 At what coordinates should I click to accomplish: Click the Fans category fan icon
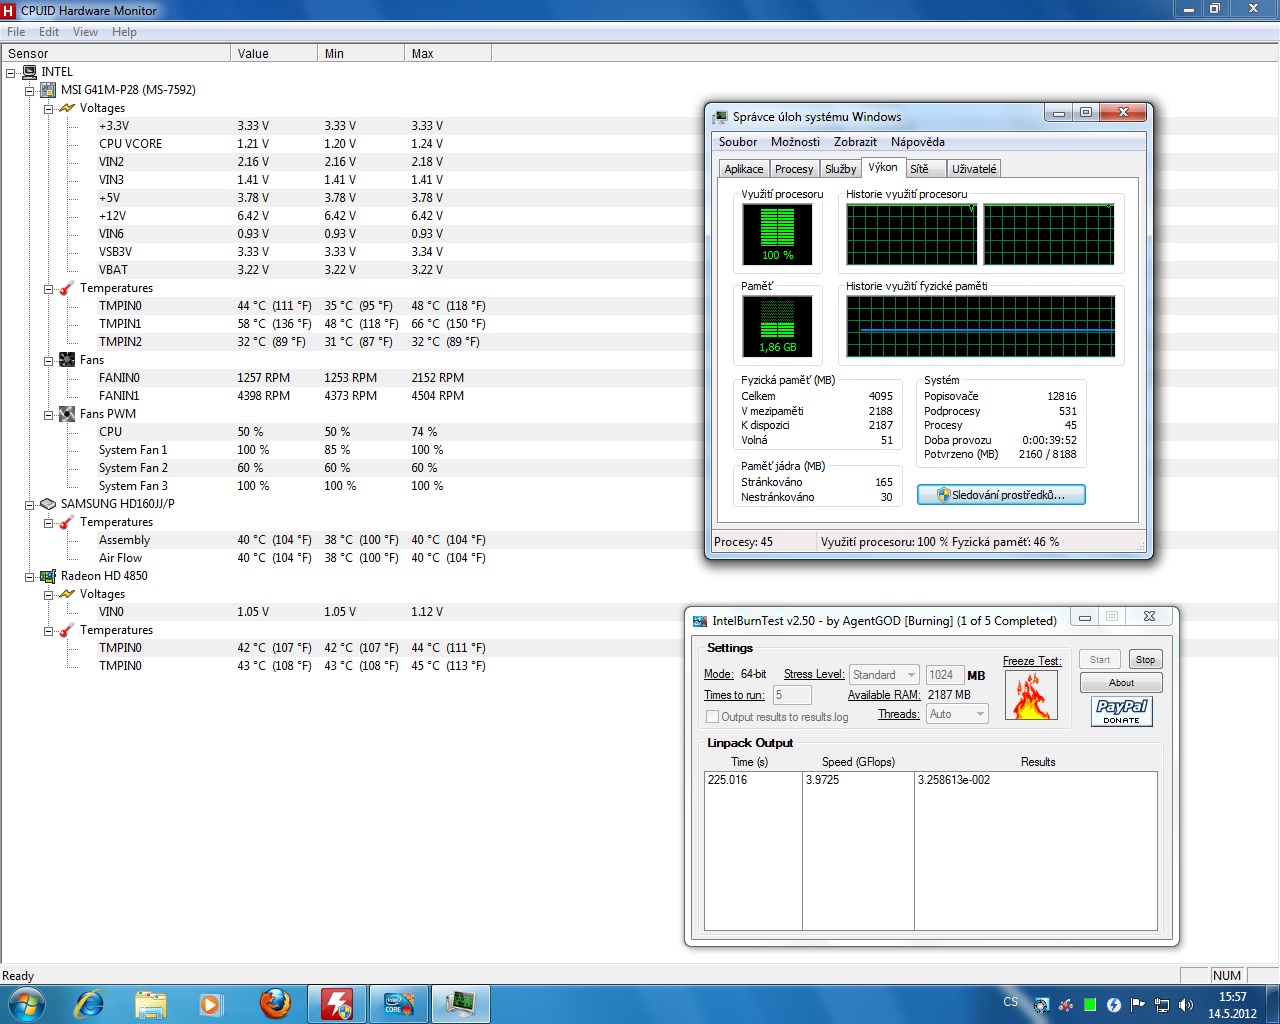coord(67,360)
